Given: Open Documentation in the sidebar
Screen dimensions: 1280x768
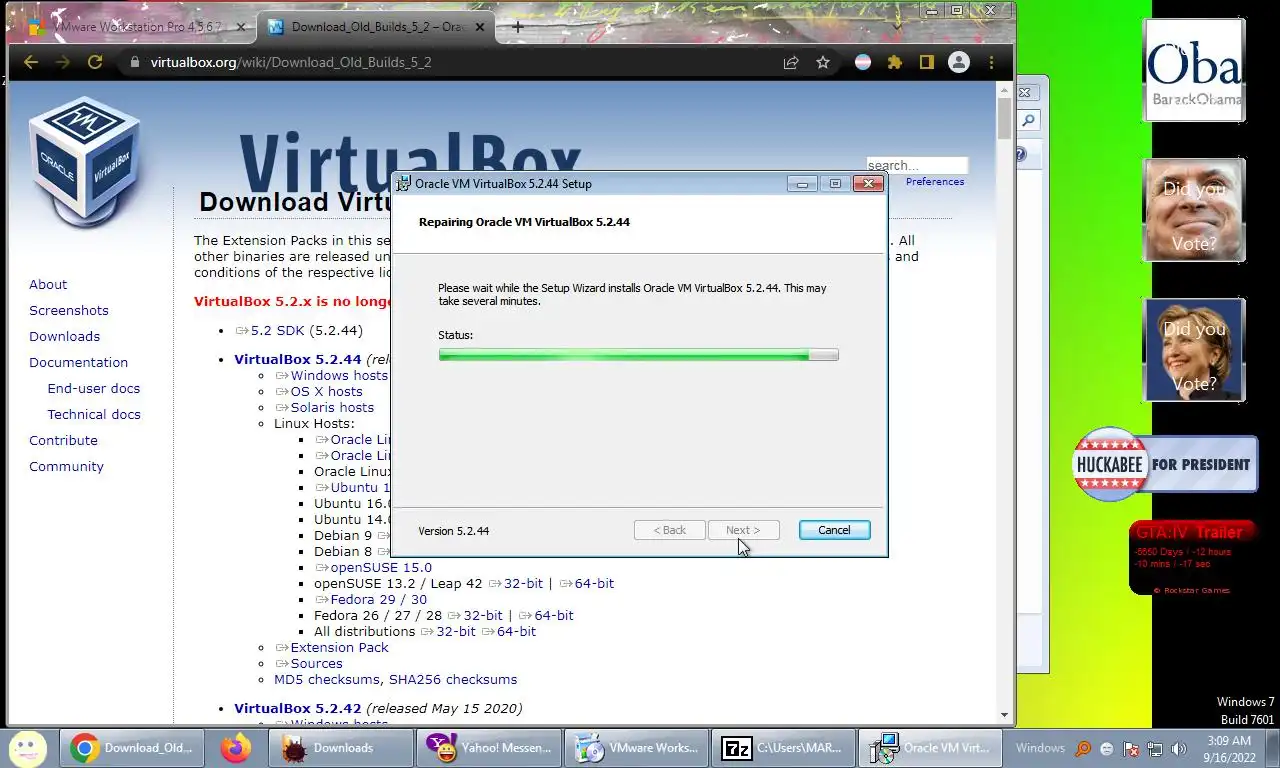Looking at the screenshot, I should [x=78, y=363].
